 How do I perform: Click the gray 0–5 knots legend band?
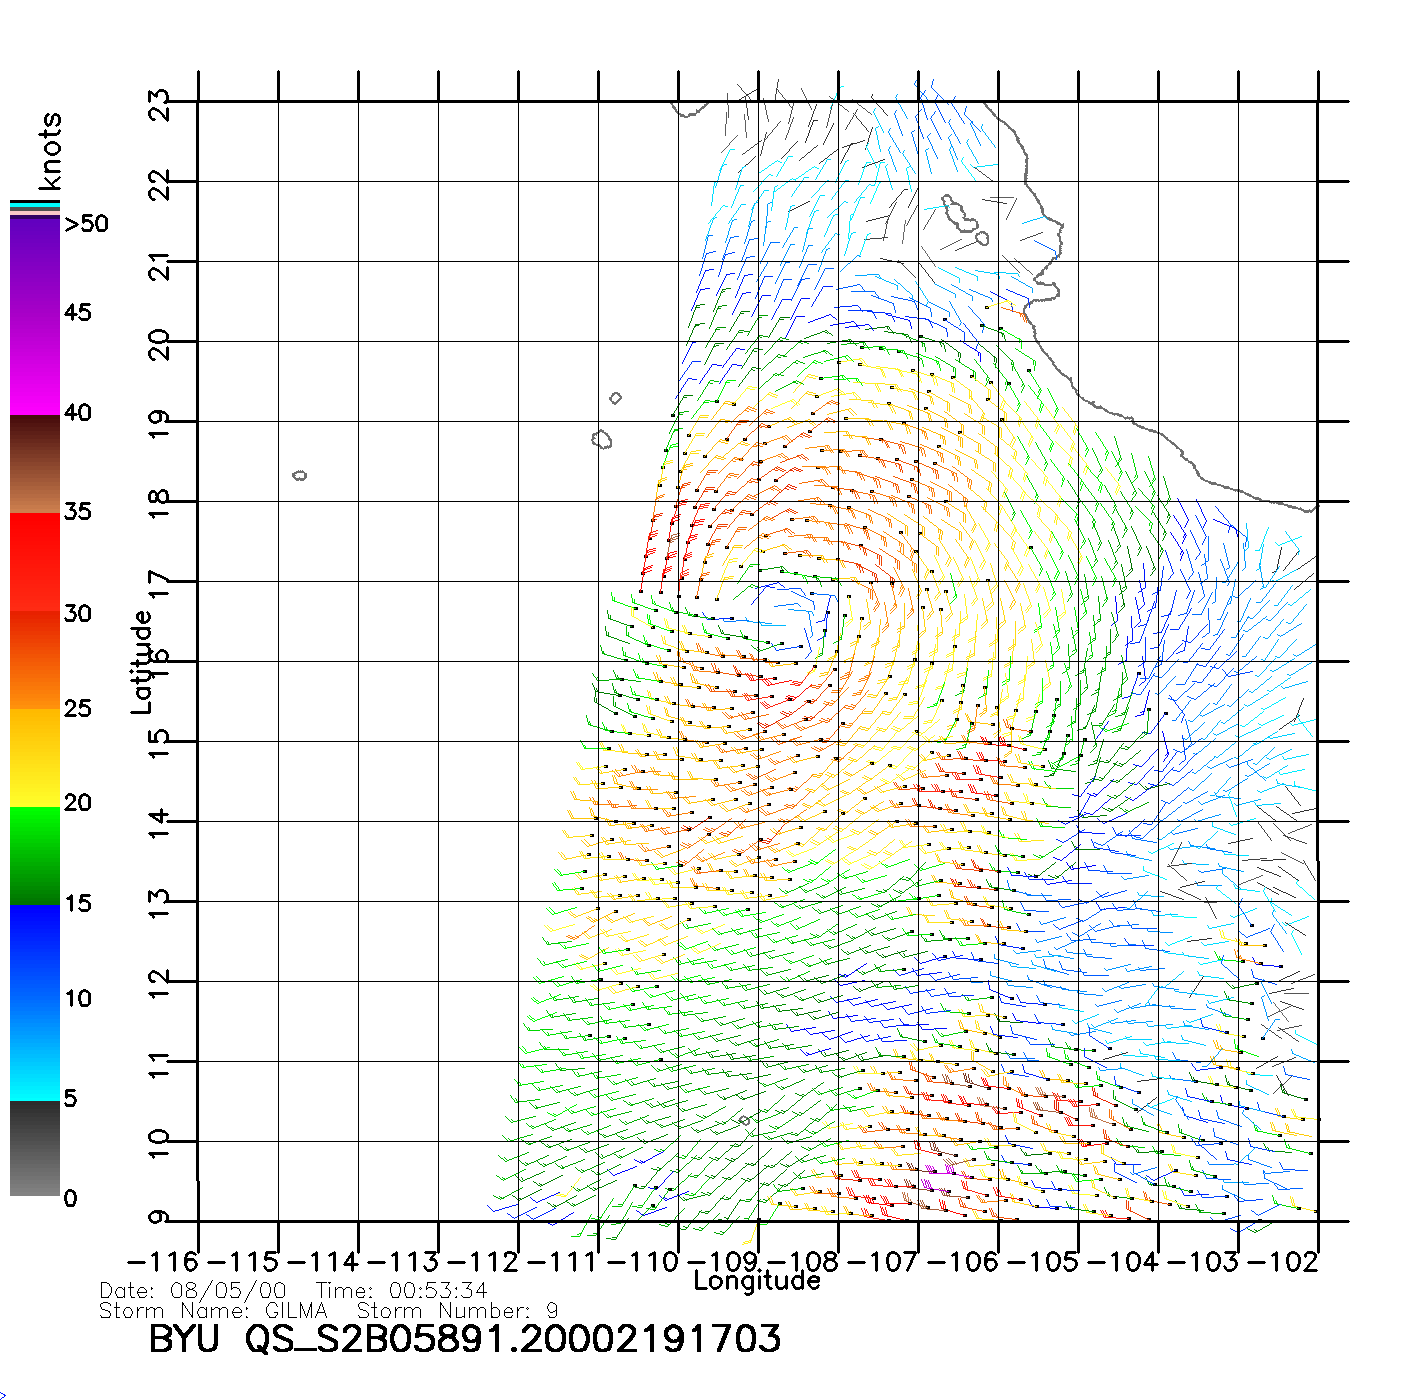click(35, 1148)
